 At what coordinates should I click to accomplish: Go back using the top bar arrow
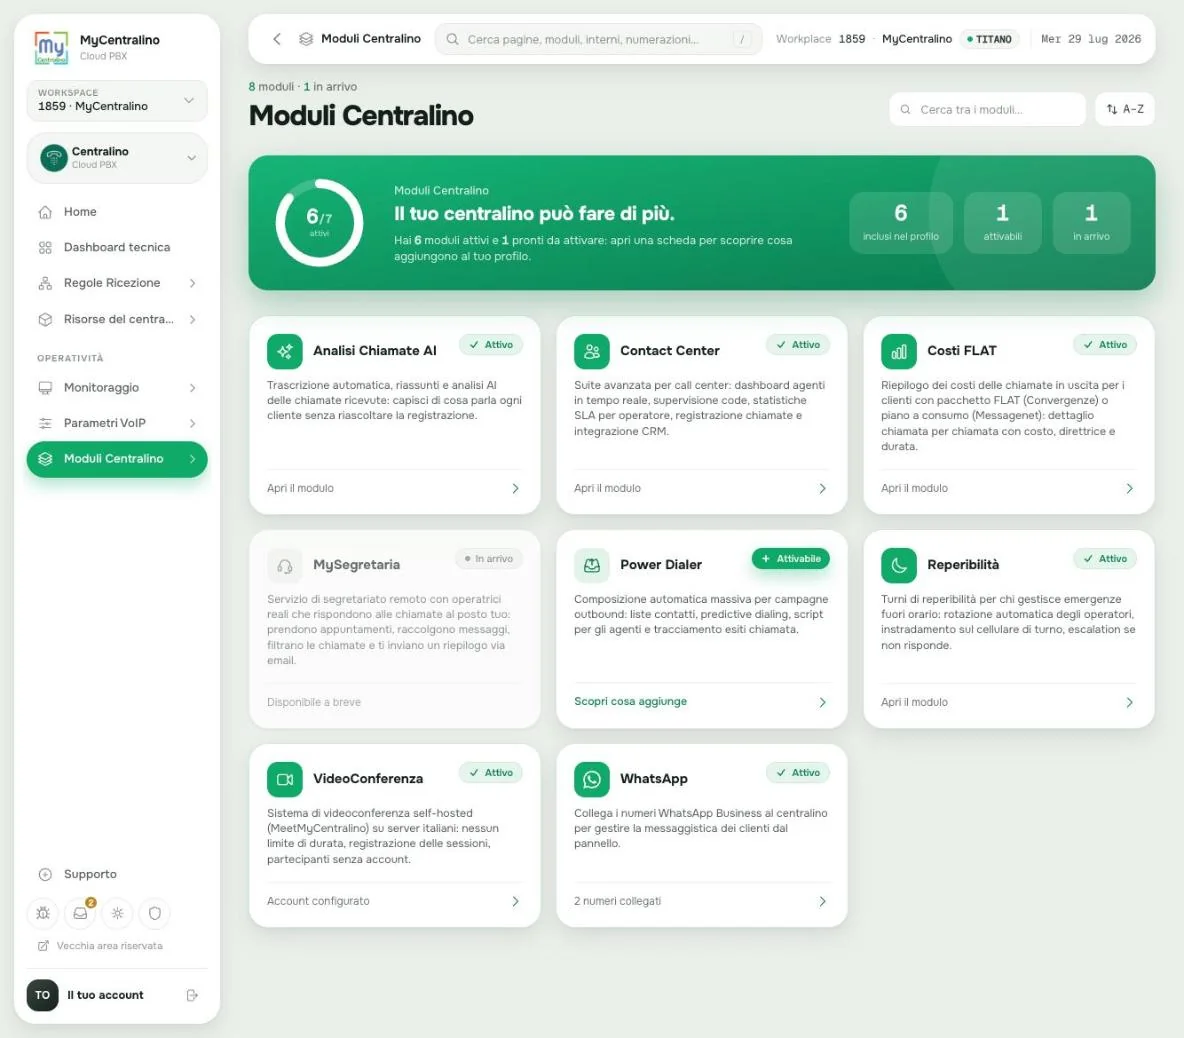277,39
